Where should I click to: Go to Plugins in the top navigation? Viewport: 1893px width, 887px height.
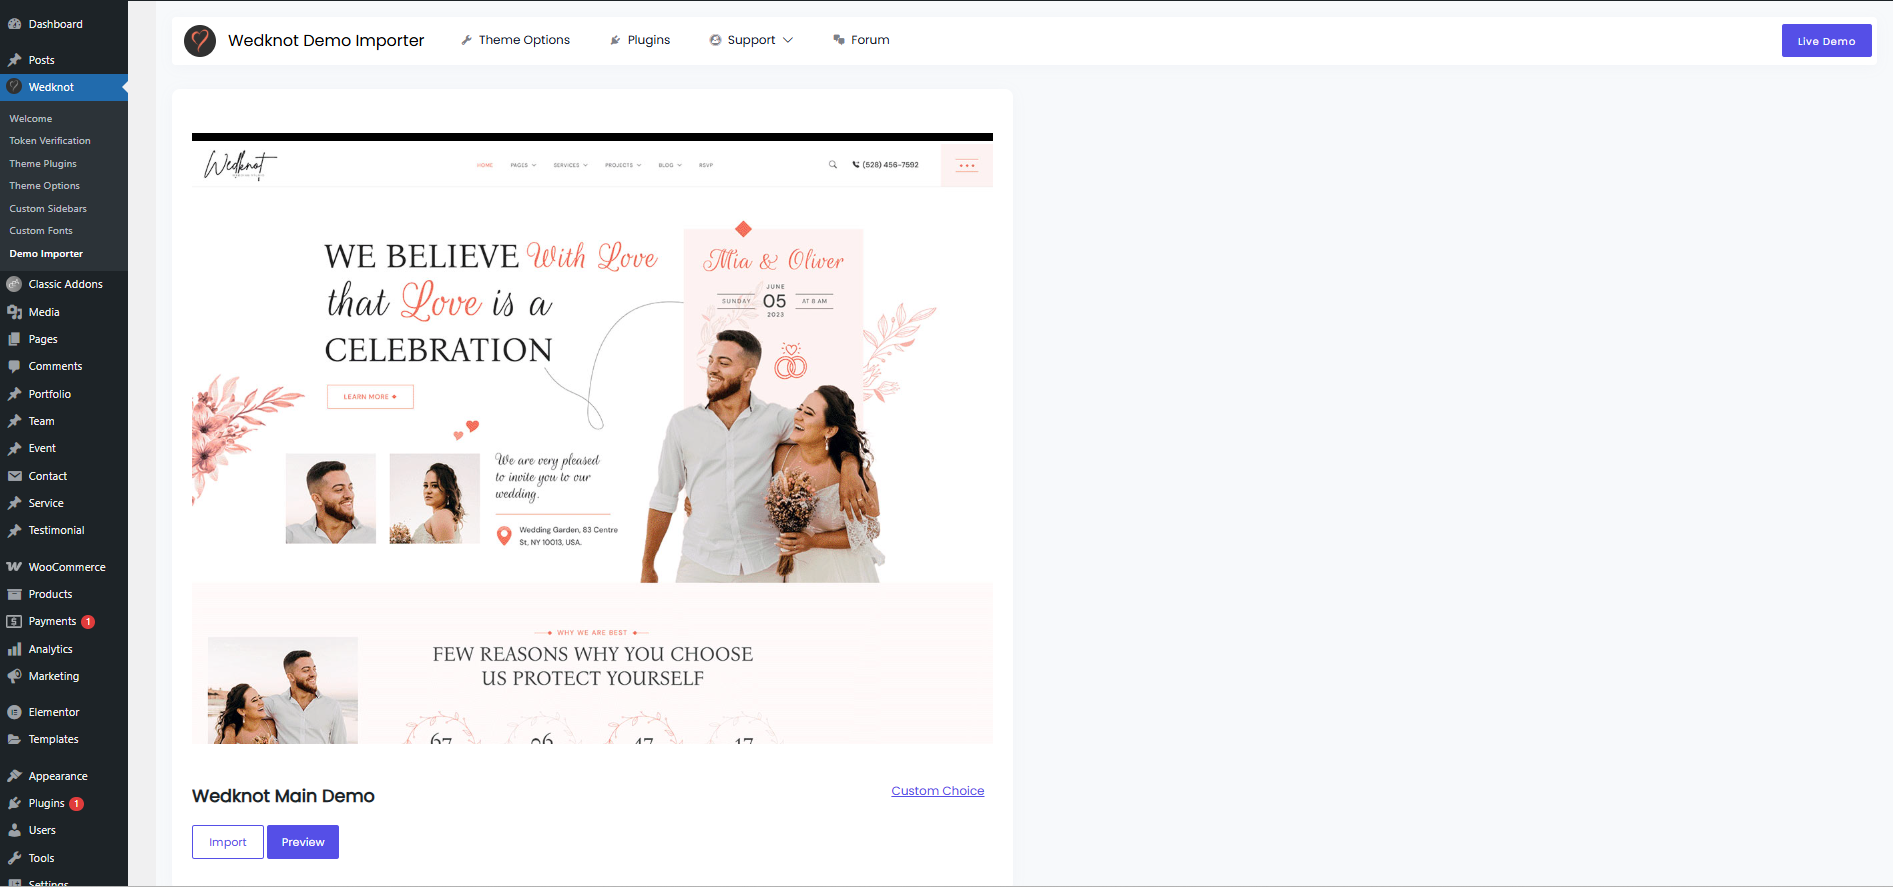tap(640, 40)
